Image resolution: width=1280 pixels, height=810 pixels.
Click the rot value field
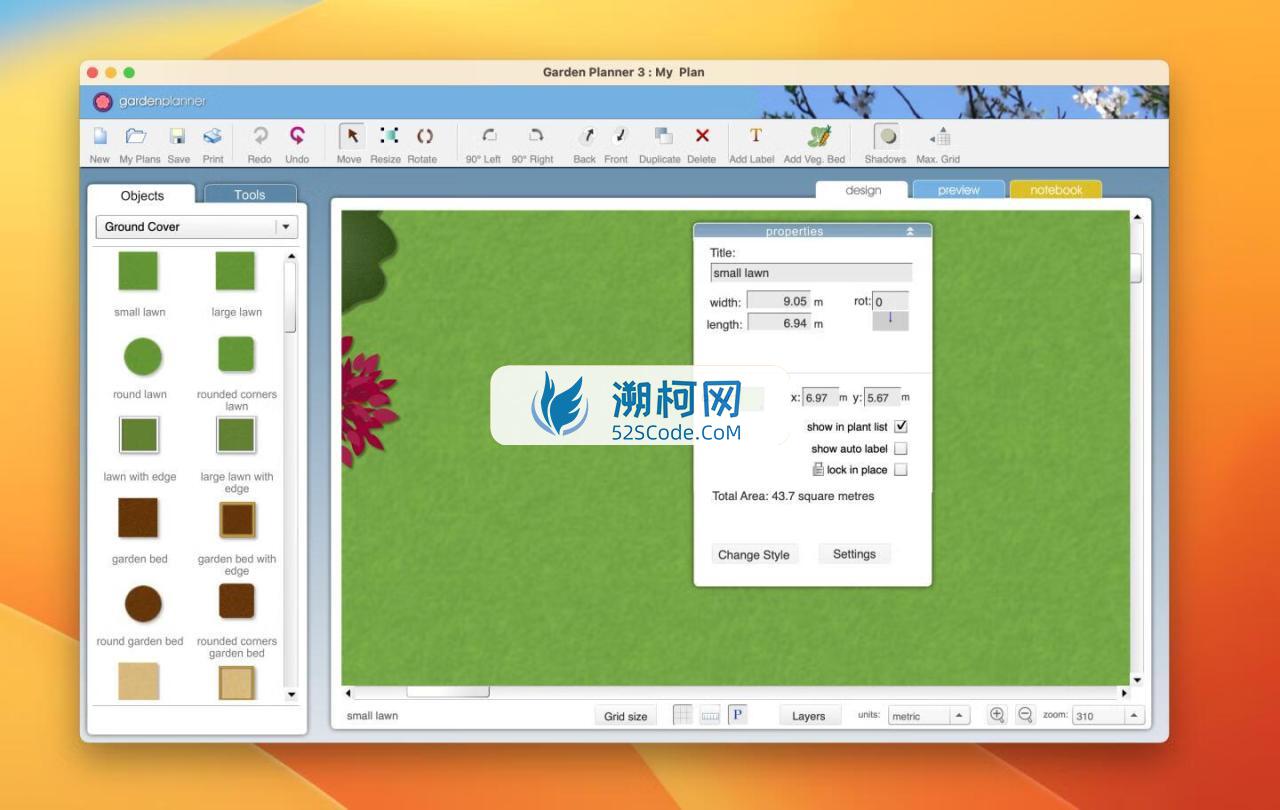pyautogui.click(x=891, y=301)
